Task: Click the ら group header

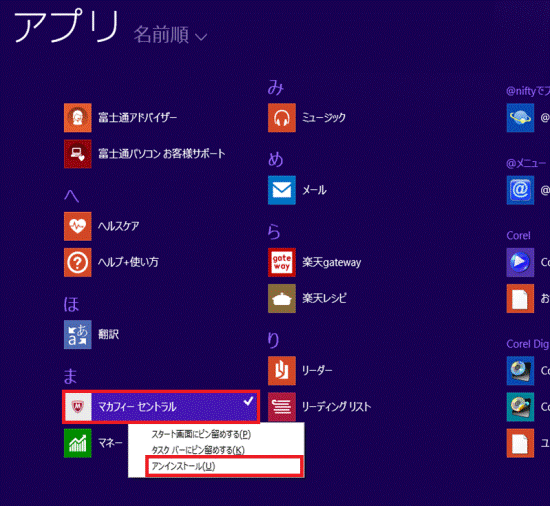Action: pos(274,232)
